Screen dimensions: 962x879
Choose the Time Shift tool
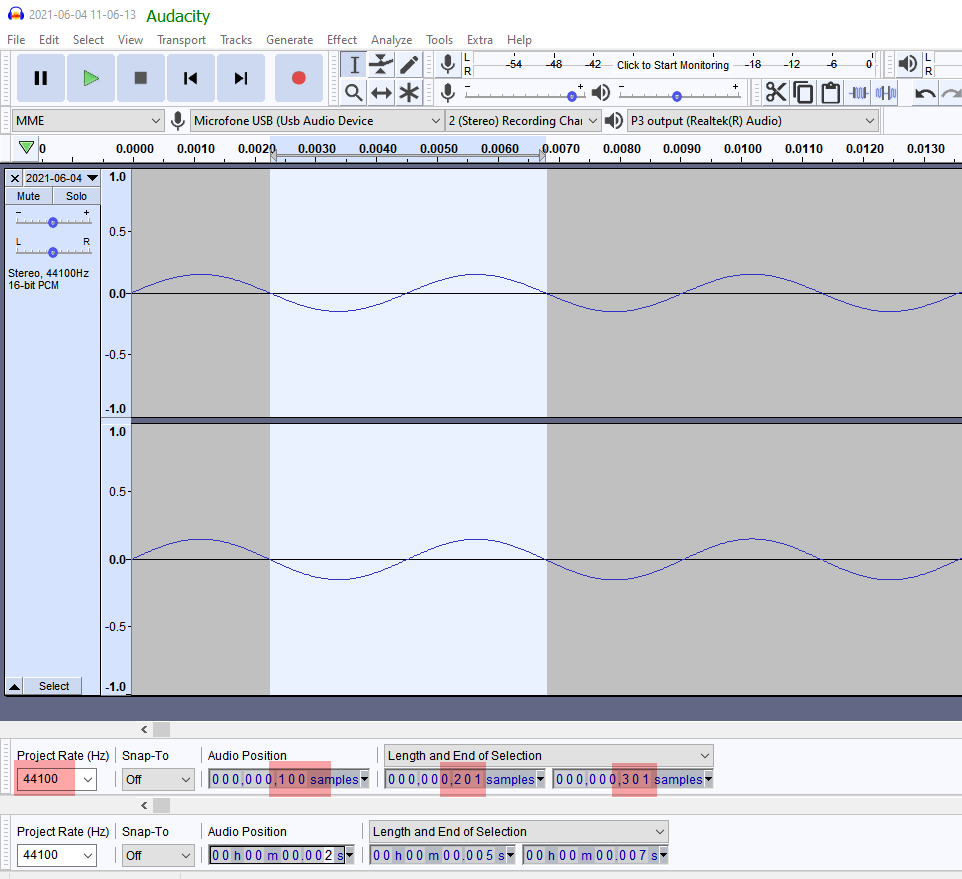(x=381, y=91)
